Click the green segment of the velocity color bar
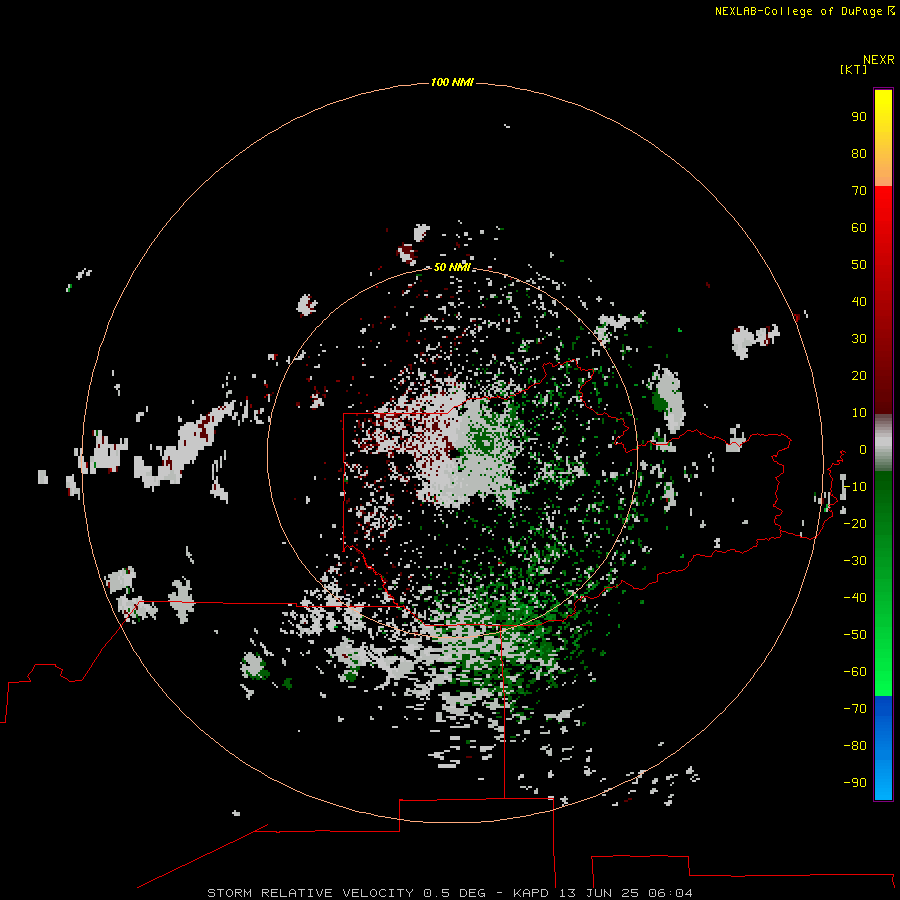 click(883, 583)
